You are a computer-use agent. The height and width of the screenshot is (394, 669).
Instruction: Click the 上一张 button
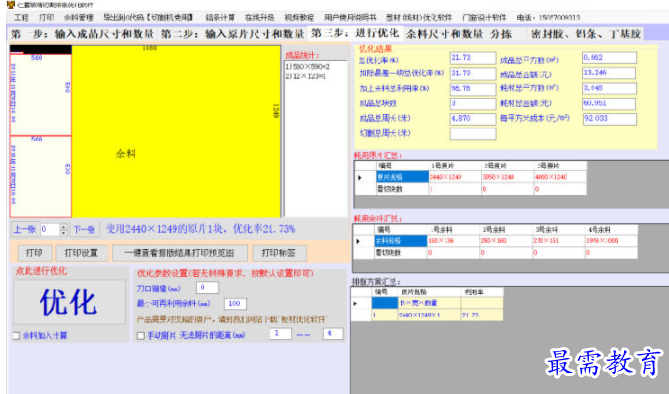(x=24, y=230)
